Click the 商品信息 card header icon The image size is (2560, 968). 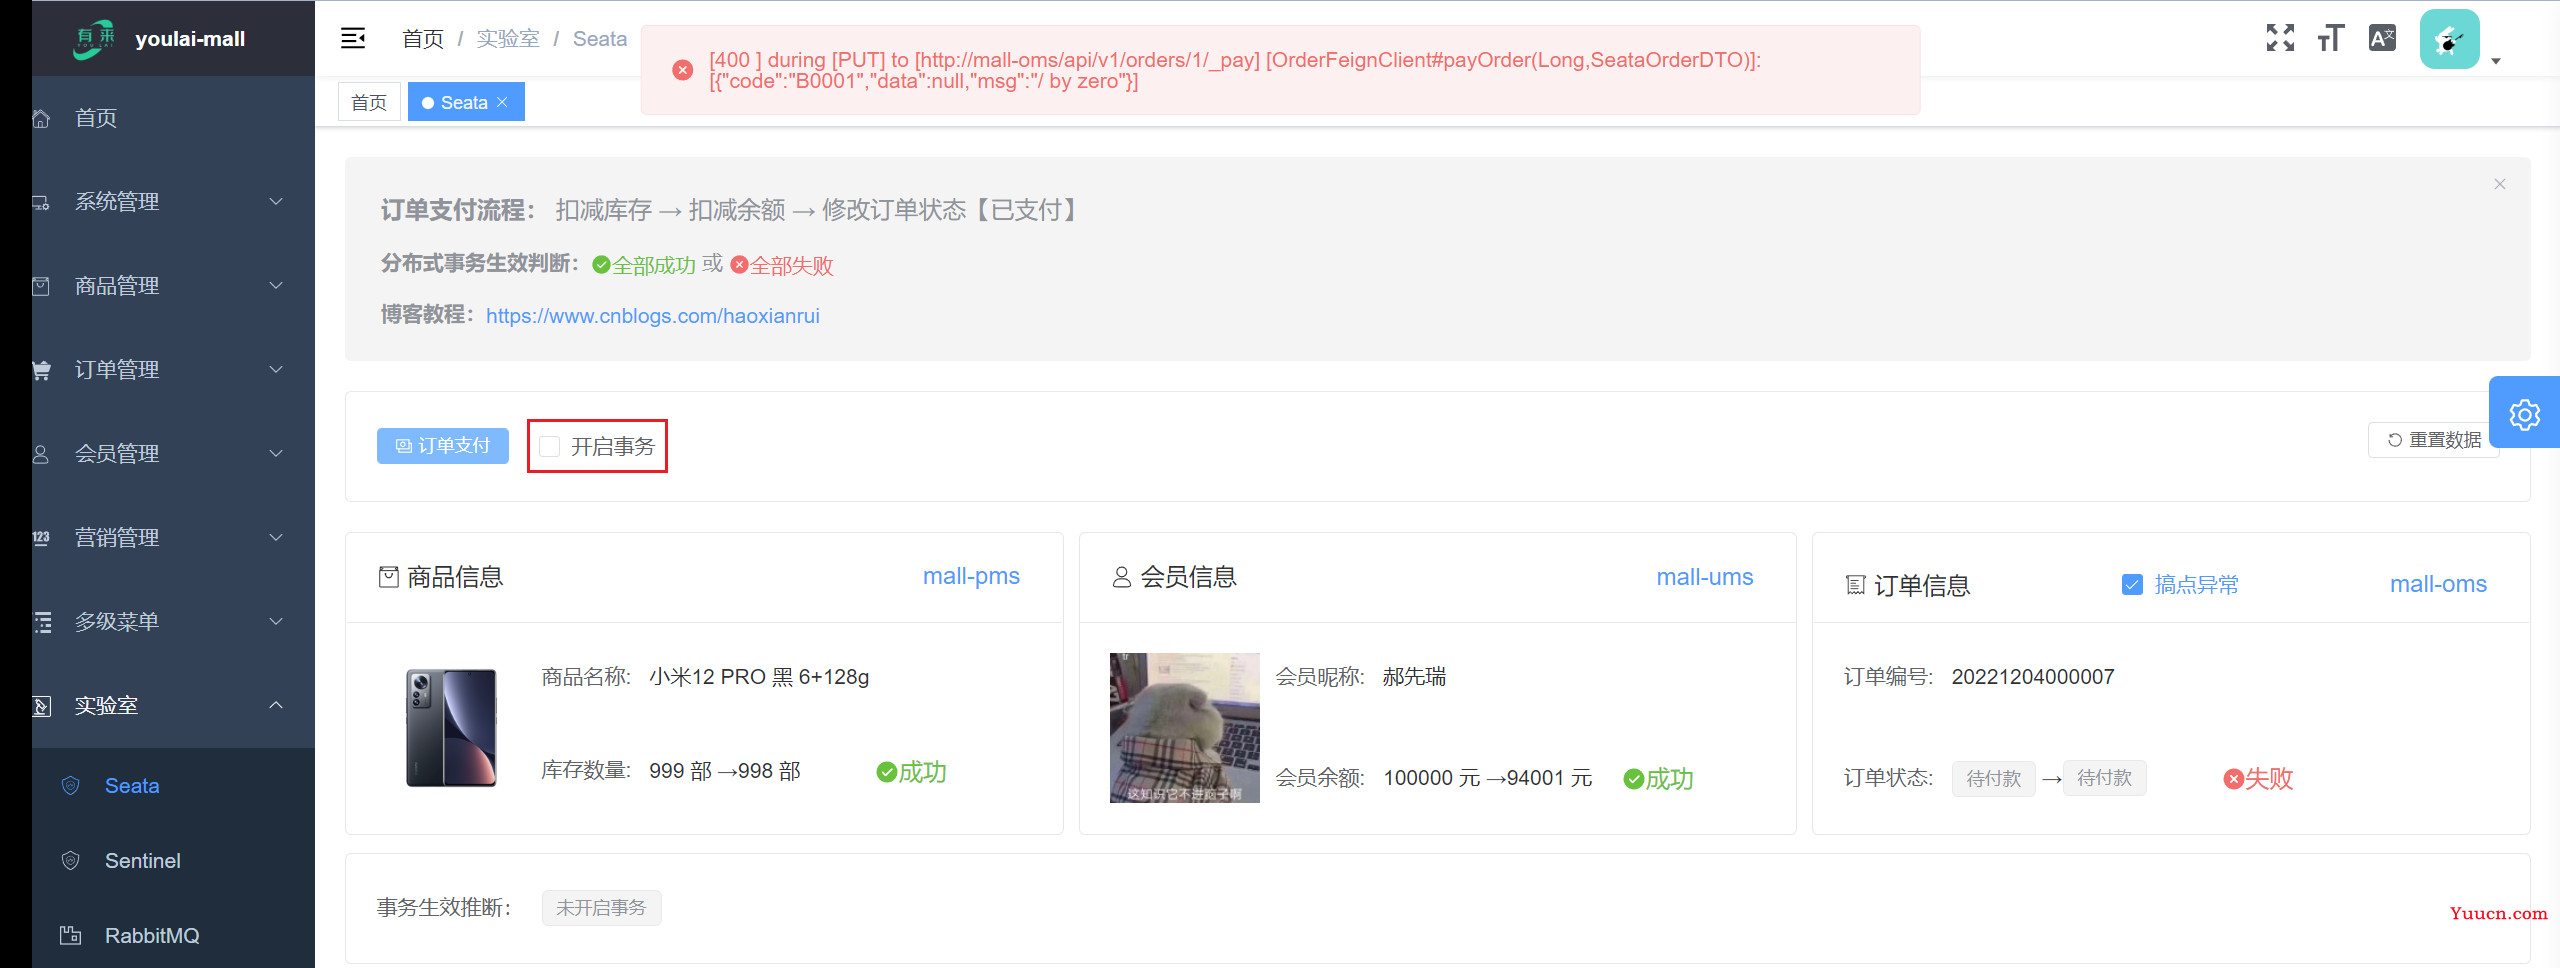(389, 577)
